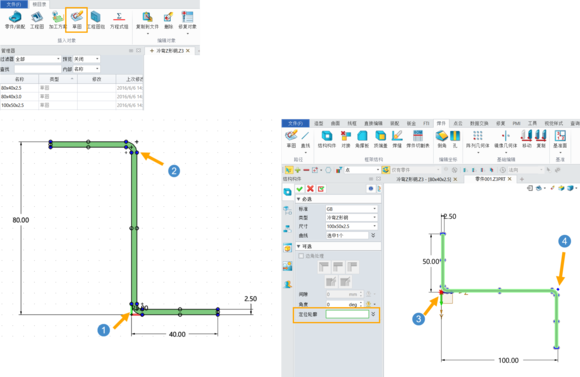Image resolution: width=580 pixels, height=377 pixels.
Task: Click the 方程式组 equation set icon
Action: [119, 17]
